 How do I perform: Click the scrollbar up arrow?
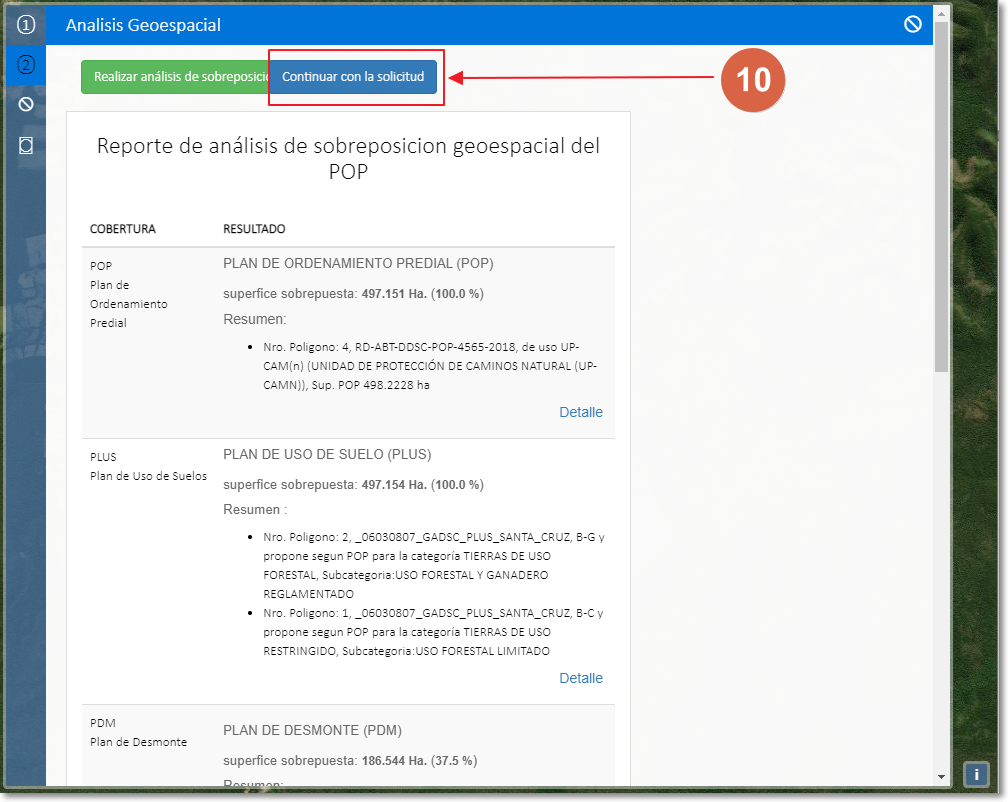(941, 13)
